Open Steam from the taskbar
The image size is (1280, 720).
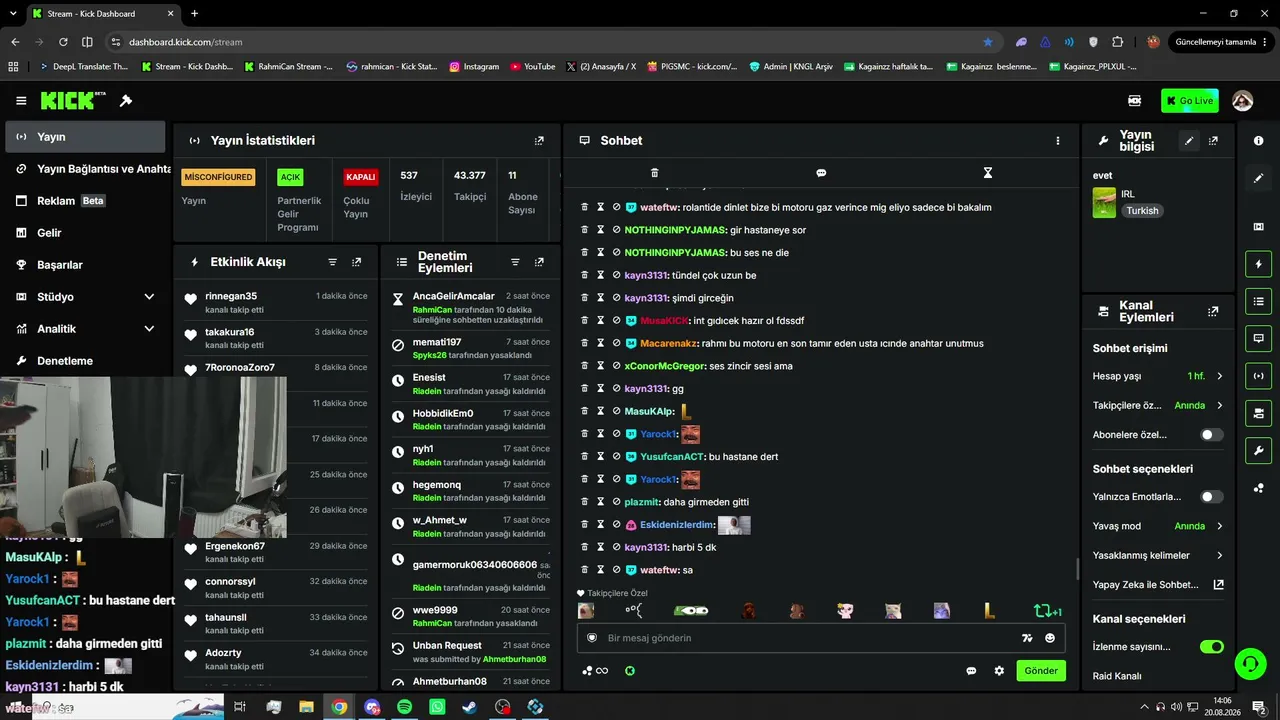[x=469, y=707]
